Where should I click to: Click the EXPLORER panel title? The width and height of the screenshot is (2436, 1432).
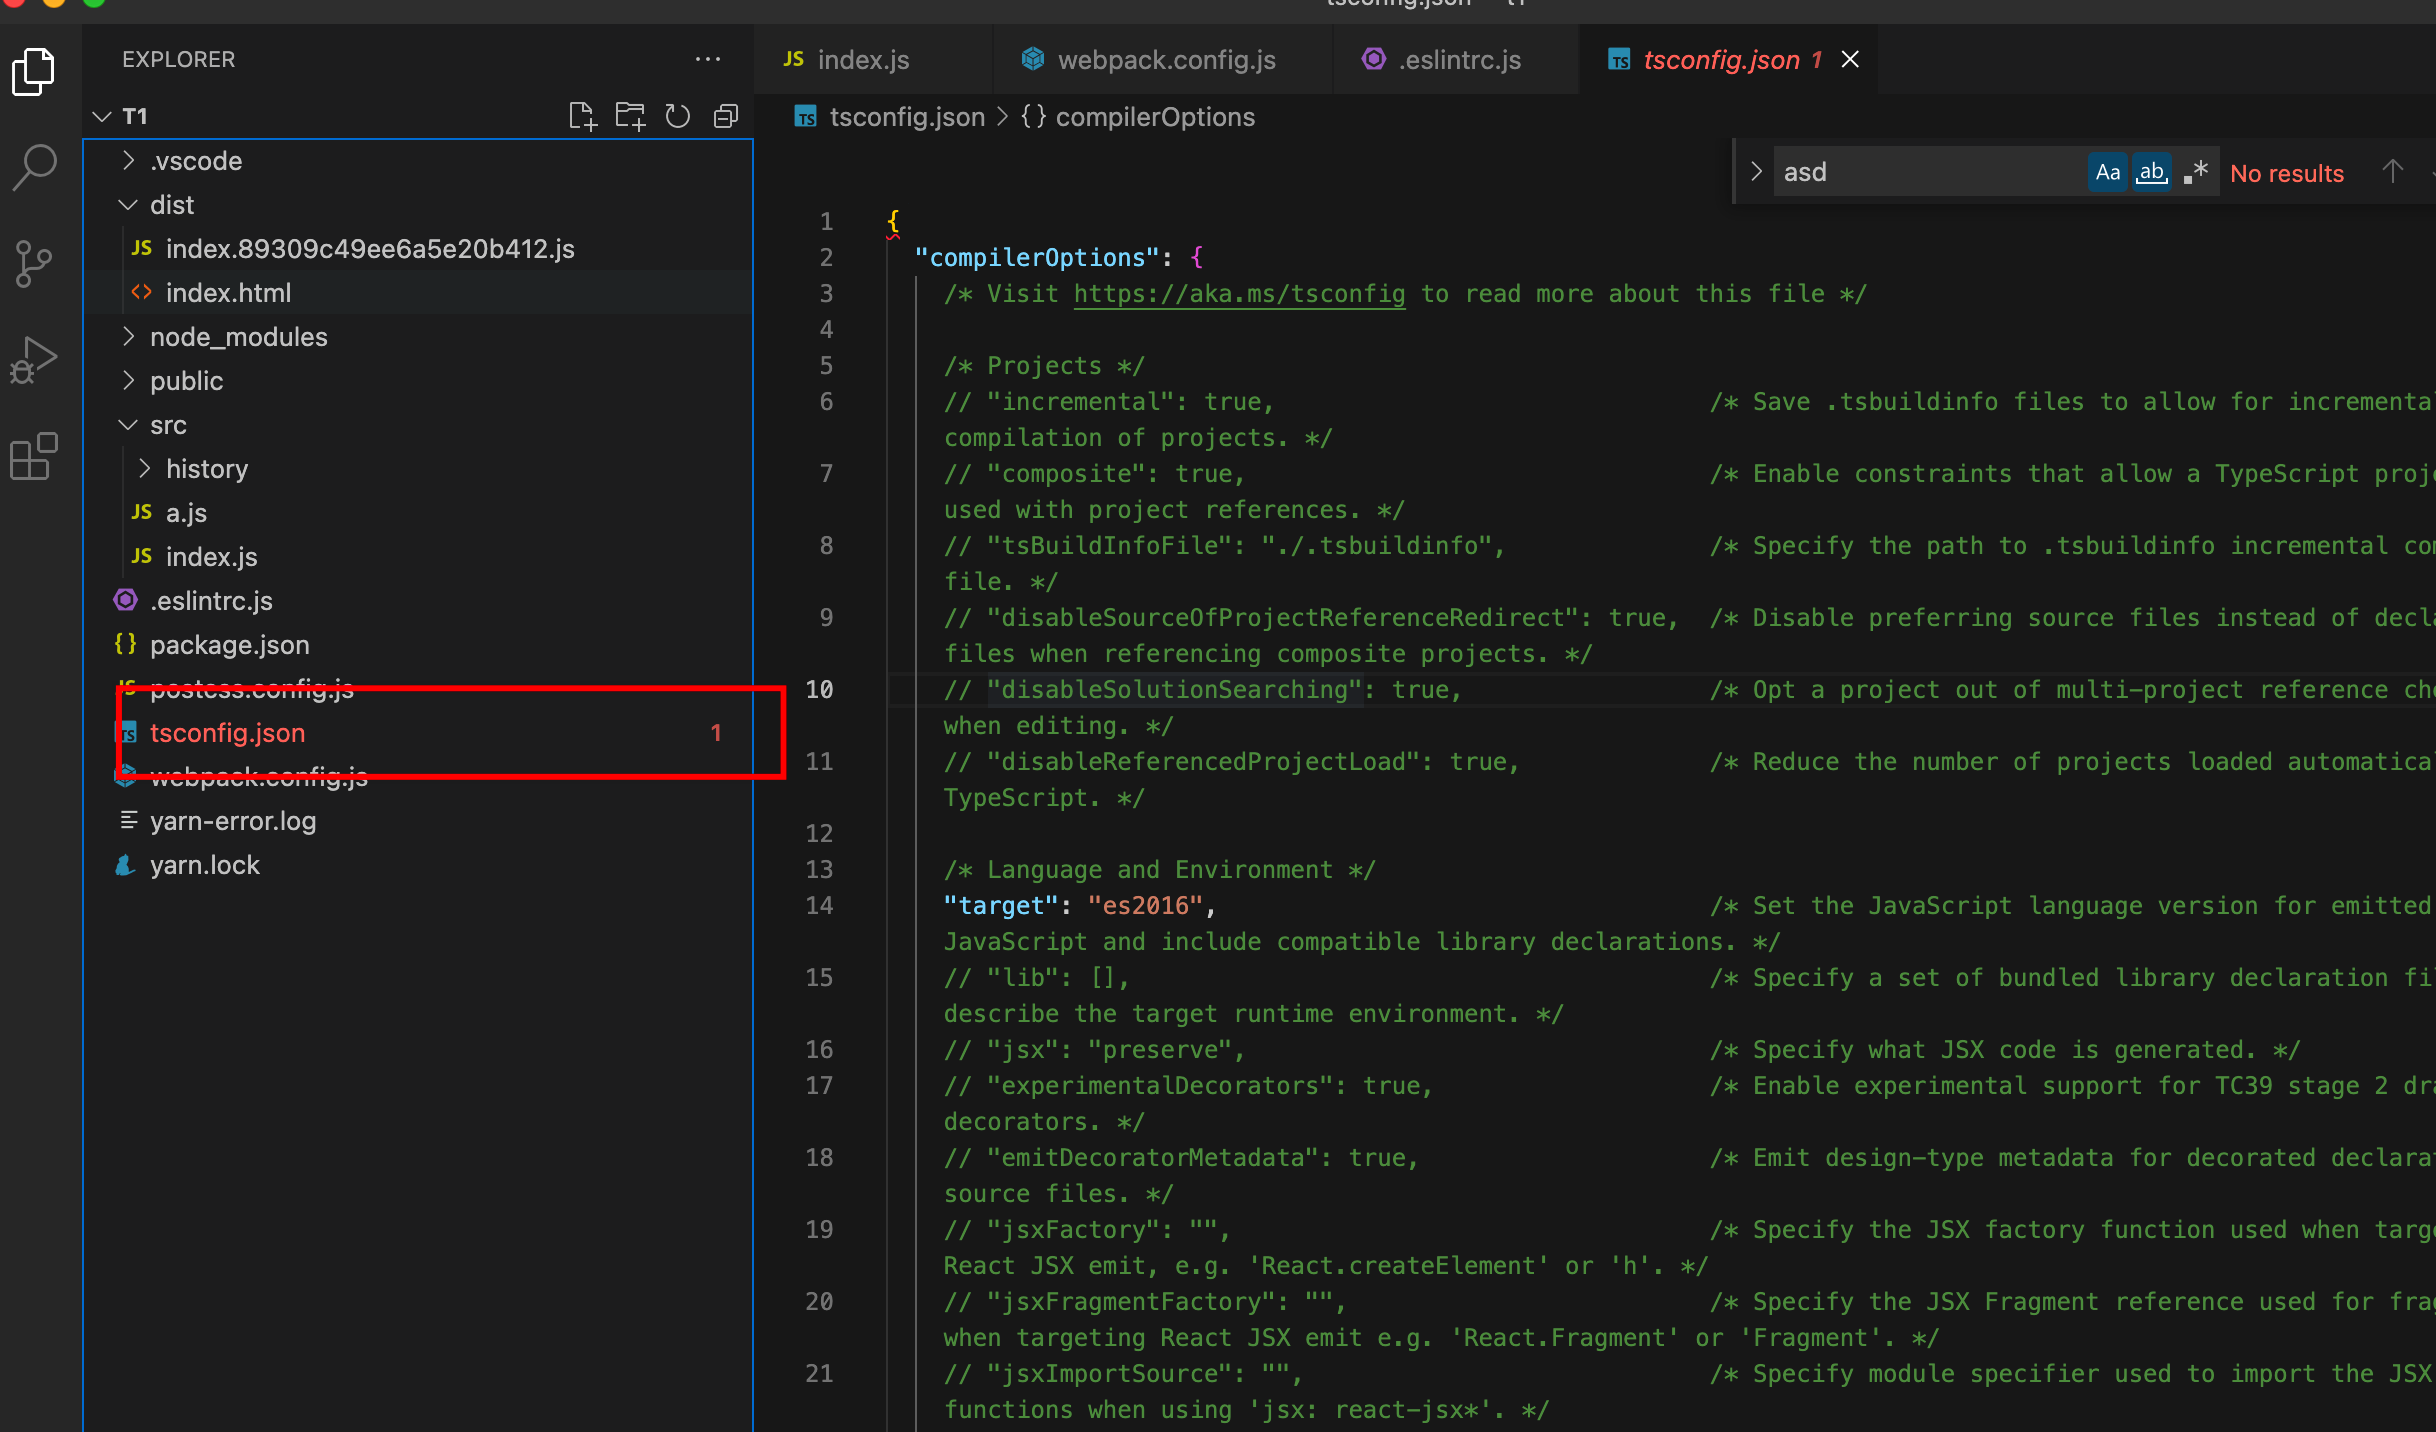179,59
